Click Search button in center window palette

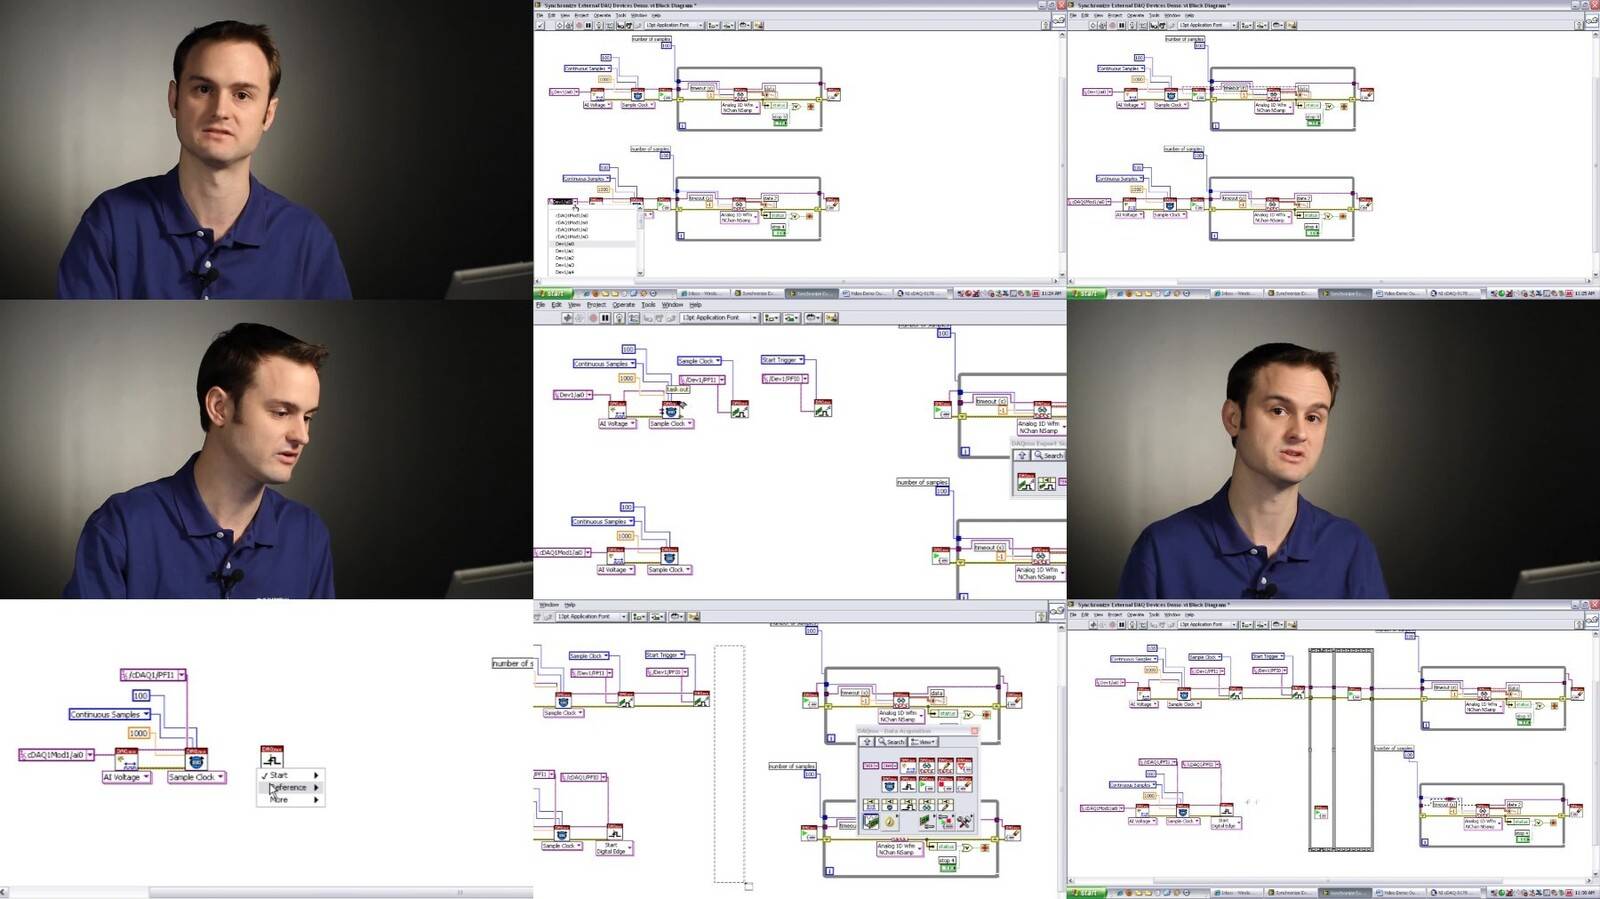click(x=1048, y=456)
